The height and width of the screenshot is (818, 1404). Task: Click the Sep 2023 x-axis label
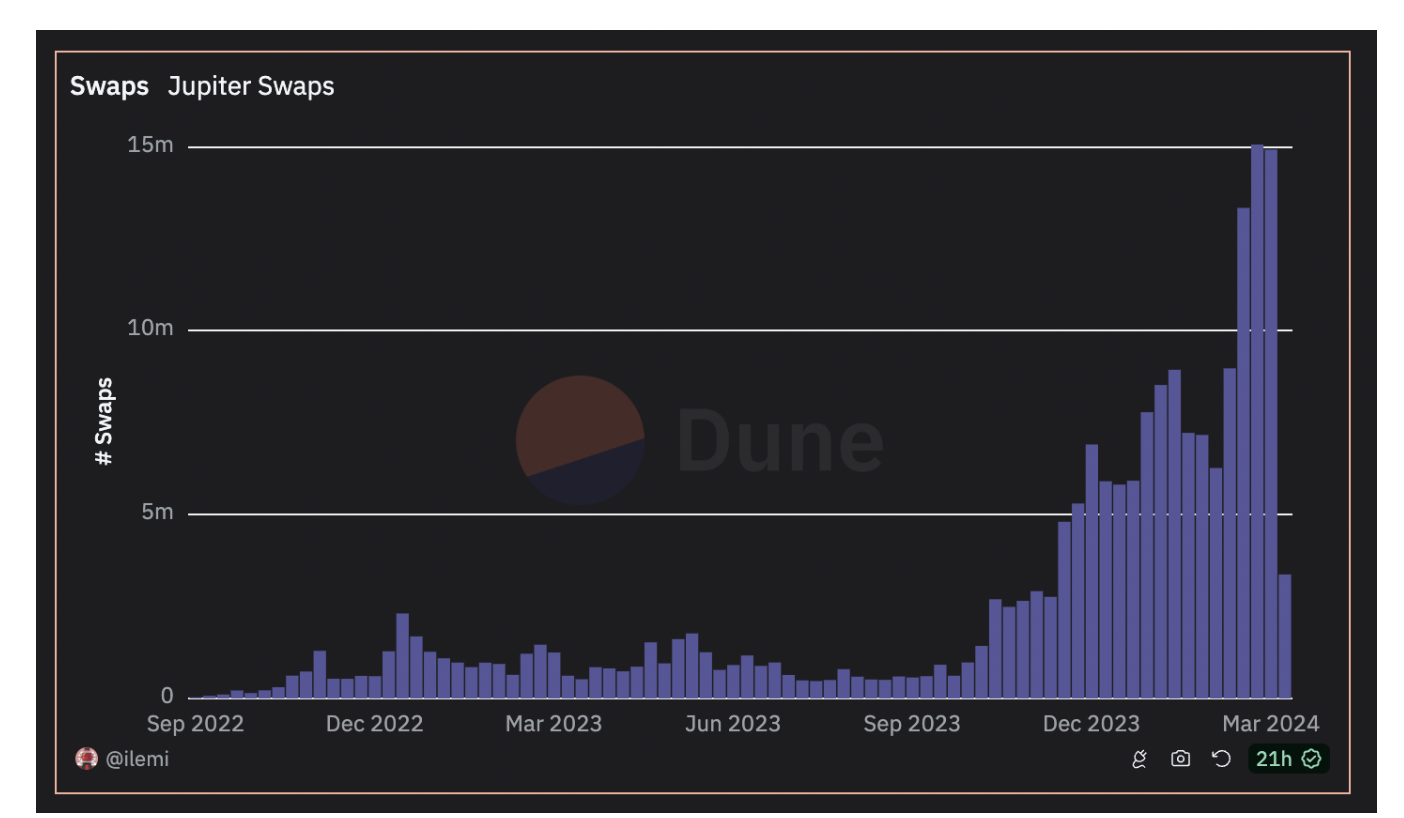[x=912, y=724]
